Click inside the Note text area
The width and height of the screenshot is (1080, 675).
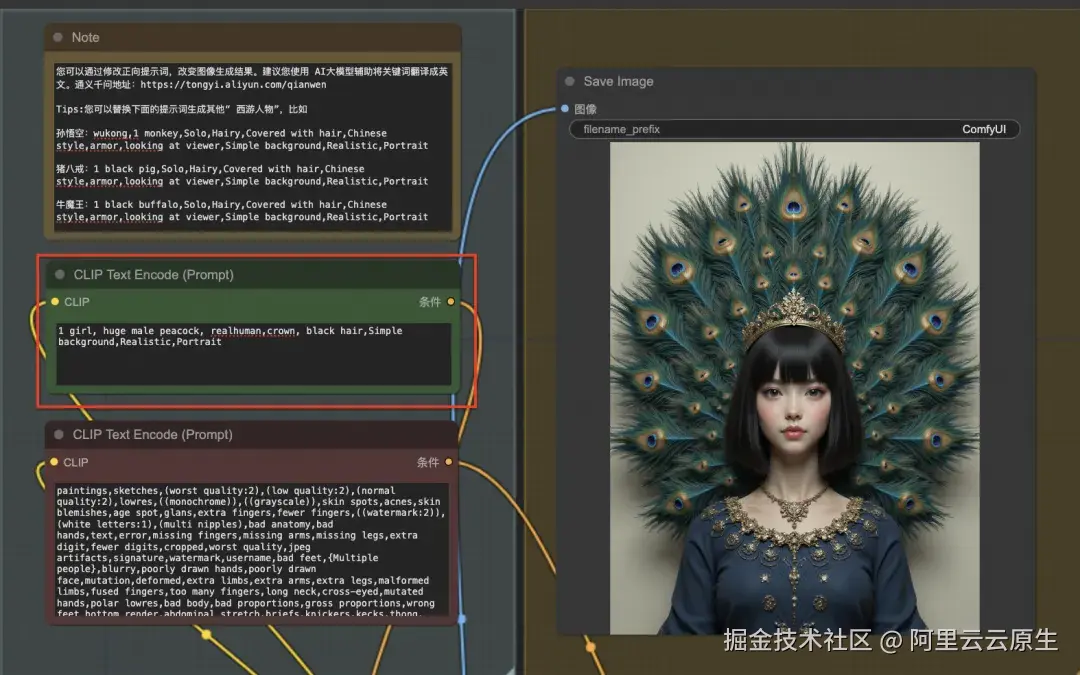coord(252,147)
